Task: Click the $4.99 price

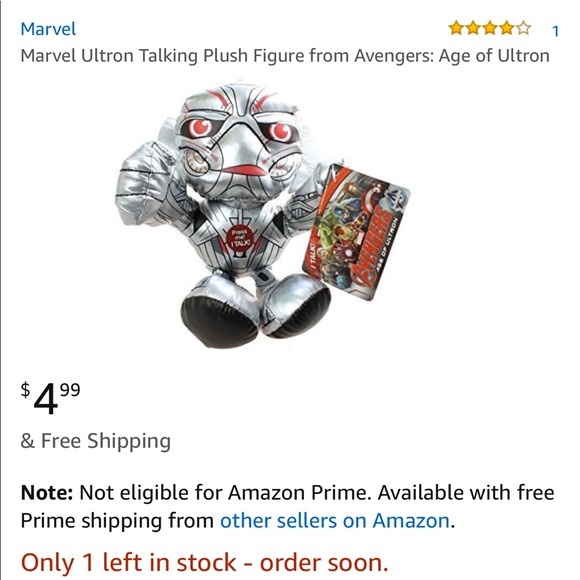Action: tap(50, 399)
